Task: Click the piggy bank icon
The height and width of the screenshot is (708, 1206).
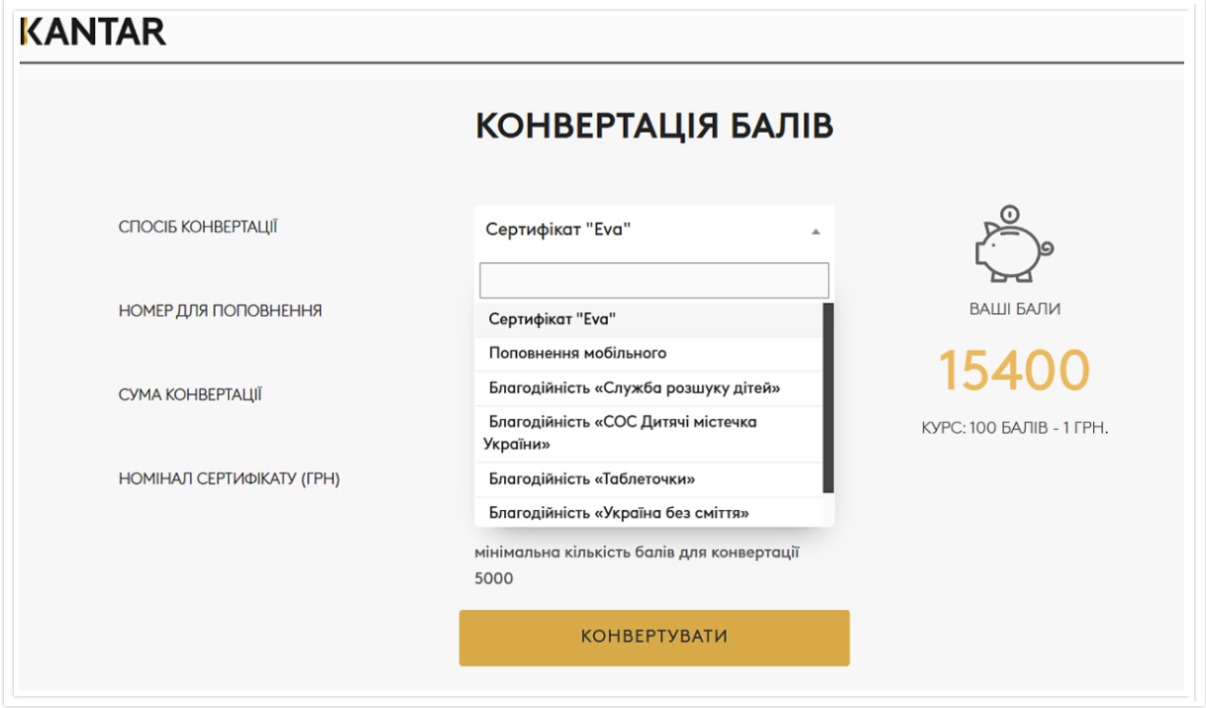Action: (x=1014, y=243)
